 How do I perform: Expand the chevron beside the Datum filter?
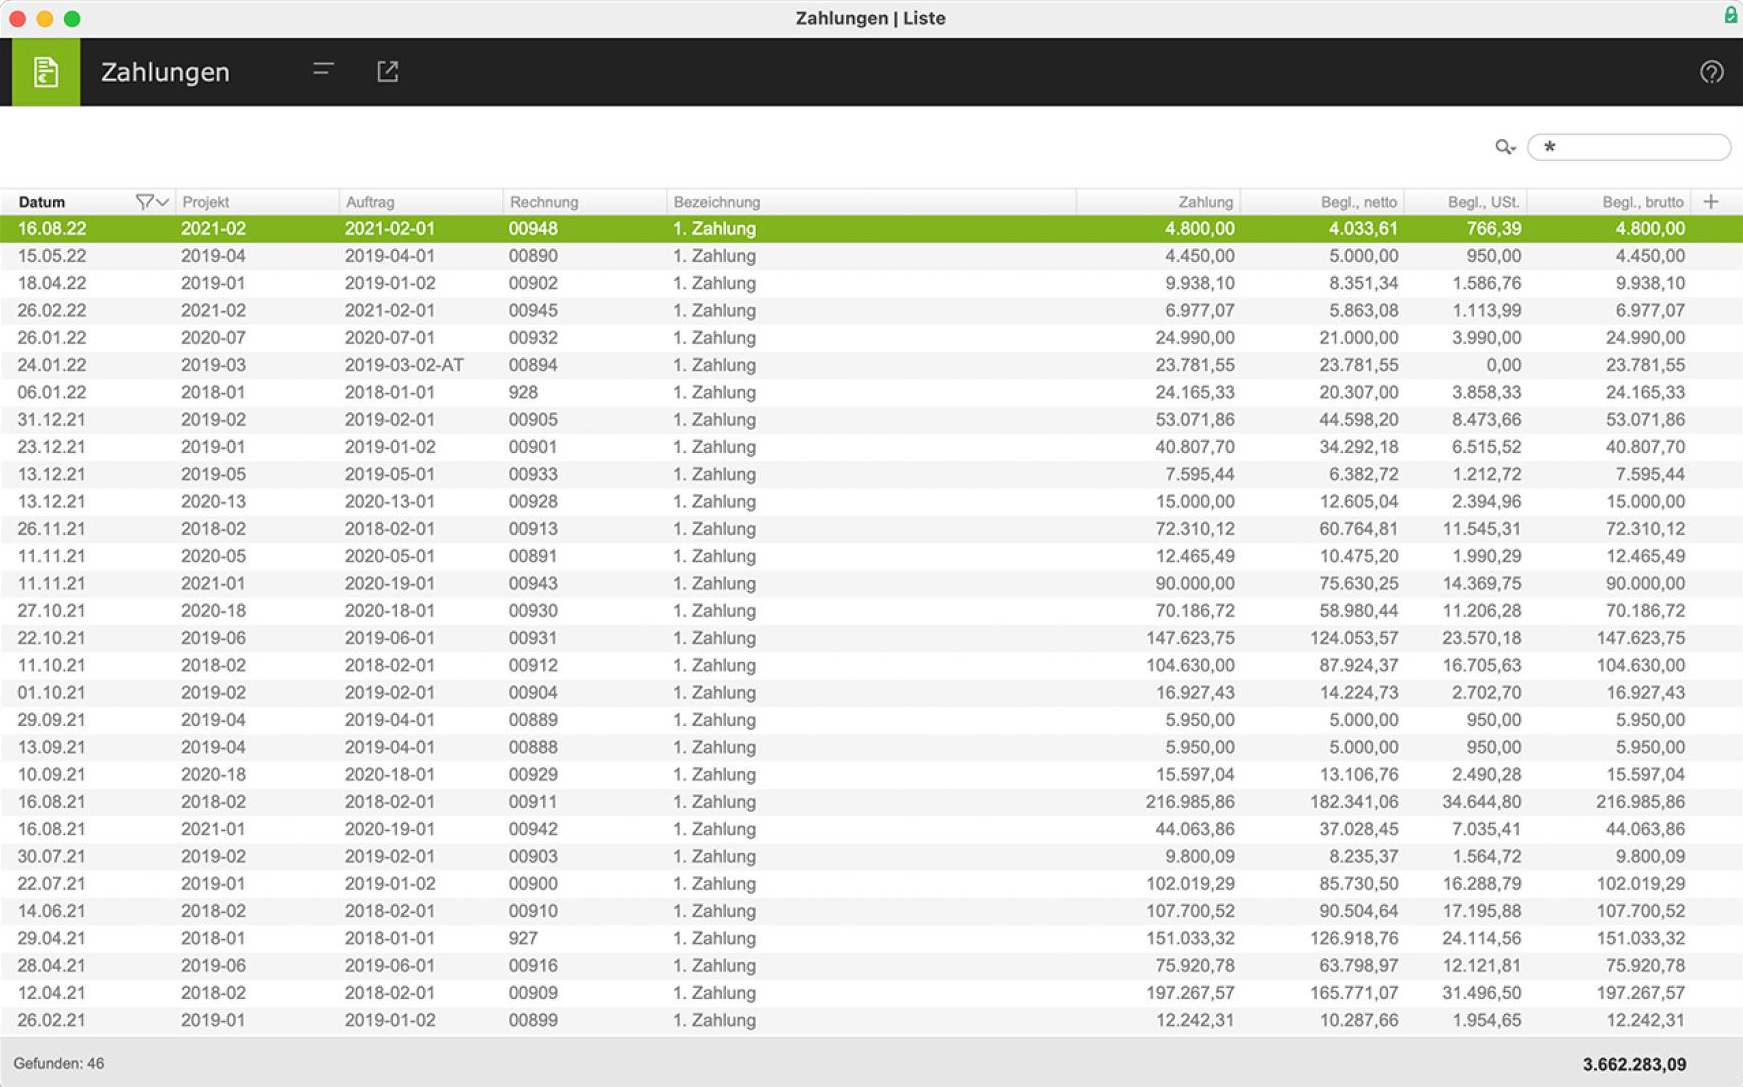(x=162, y=202)
